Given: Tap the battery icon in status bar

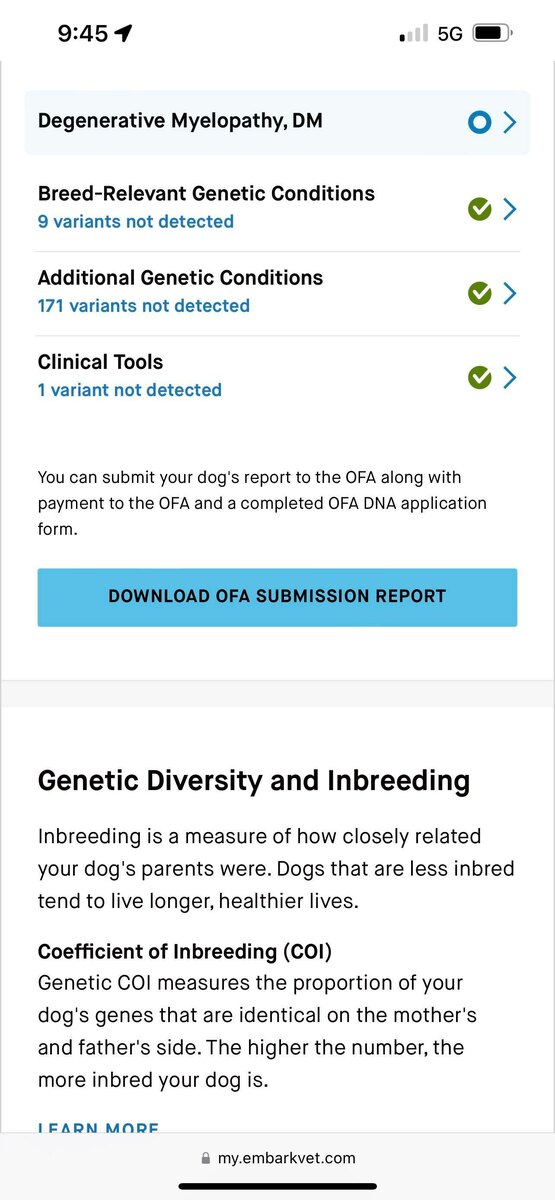Looking at the screenshot, I should coord(492,33).
